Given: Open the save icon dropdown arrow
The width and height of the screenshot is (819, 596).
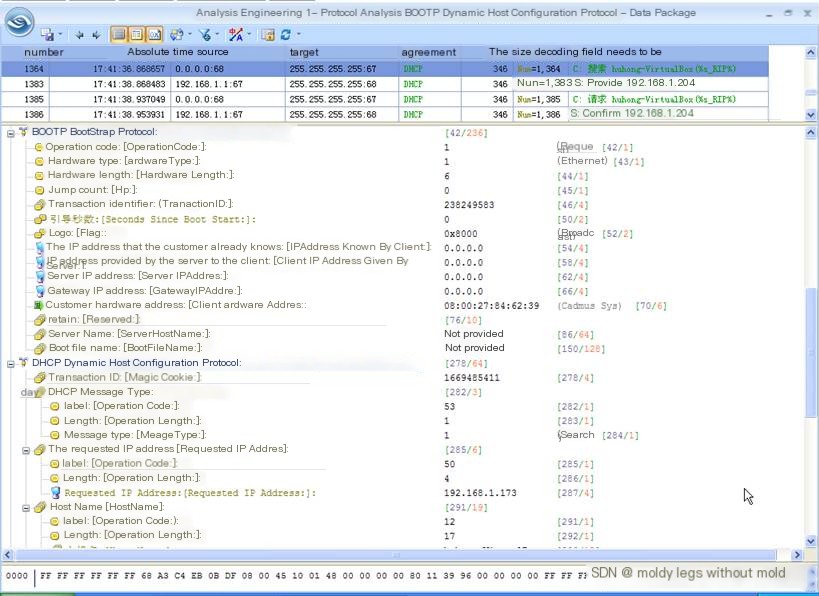Looking at the screenshot, I should (x=61, y=34).
